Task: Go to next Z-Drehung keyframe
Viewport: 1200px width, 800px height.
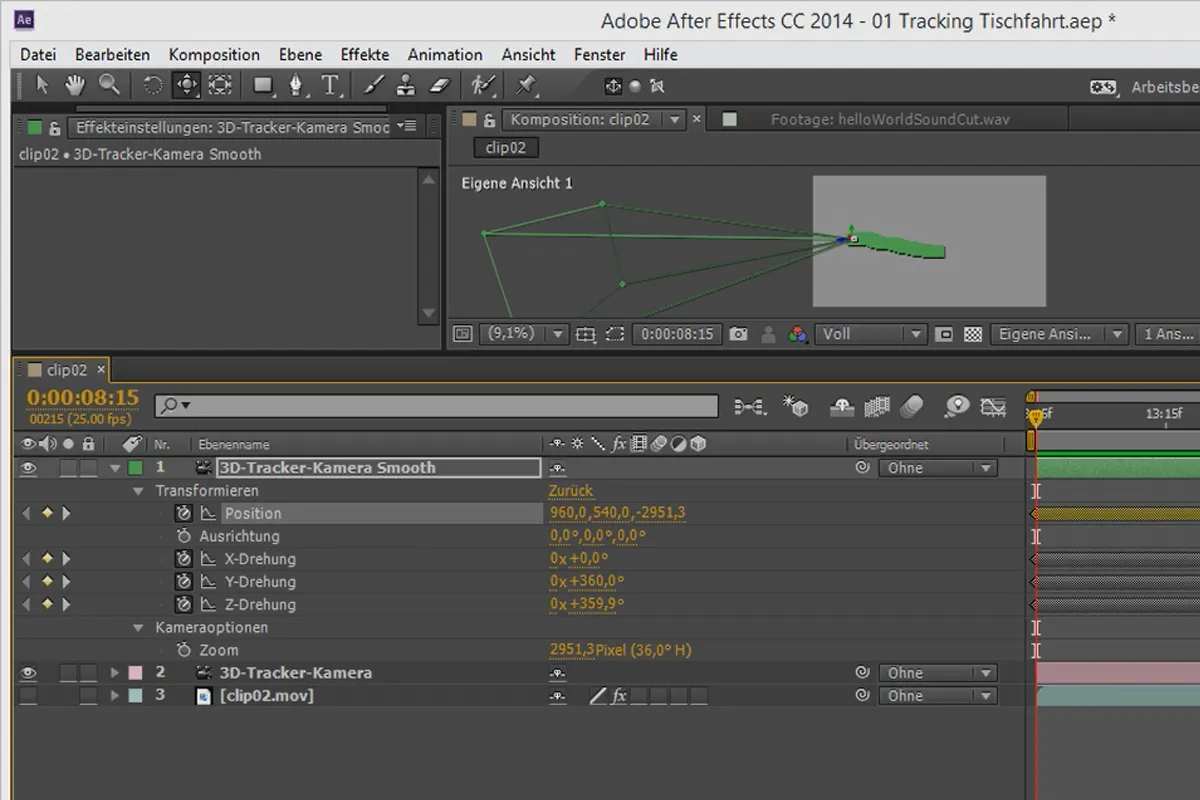Action: tap(66, 605)
